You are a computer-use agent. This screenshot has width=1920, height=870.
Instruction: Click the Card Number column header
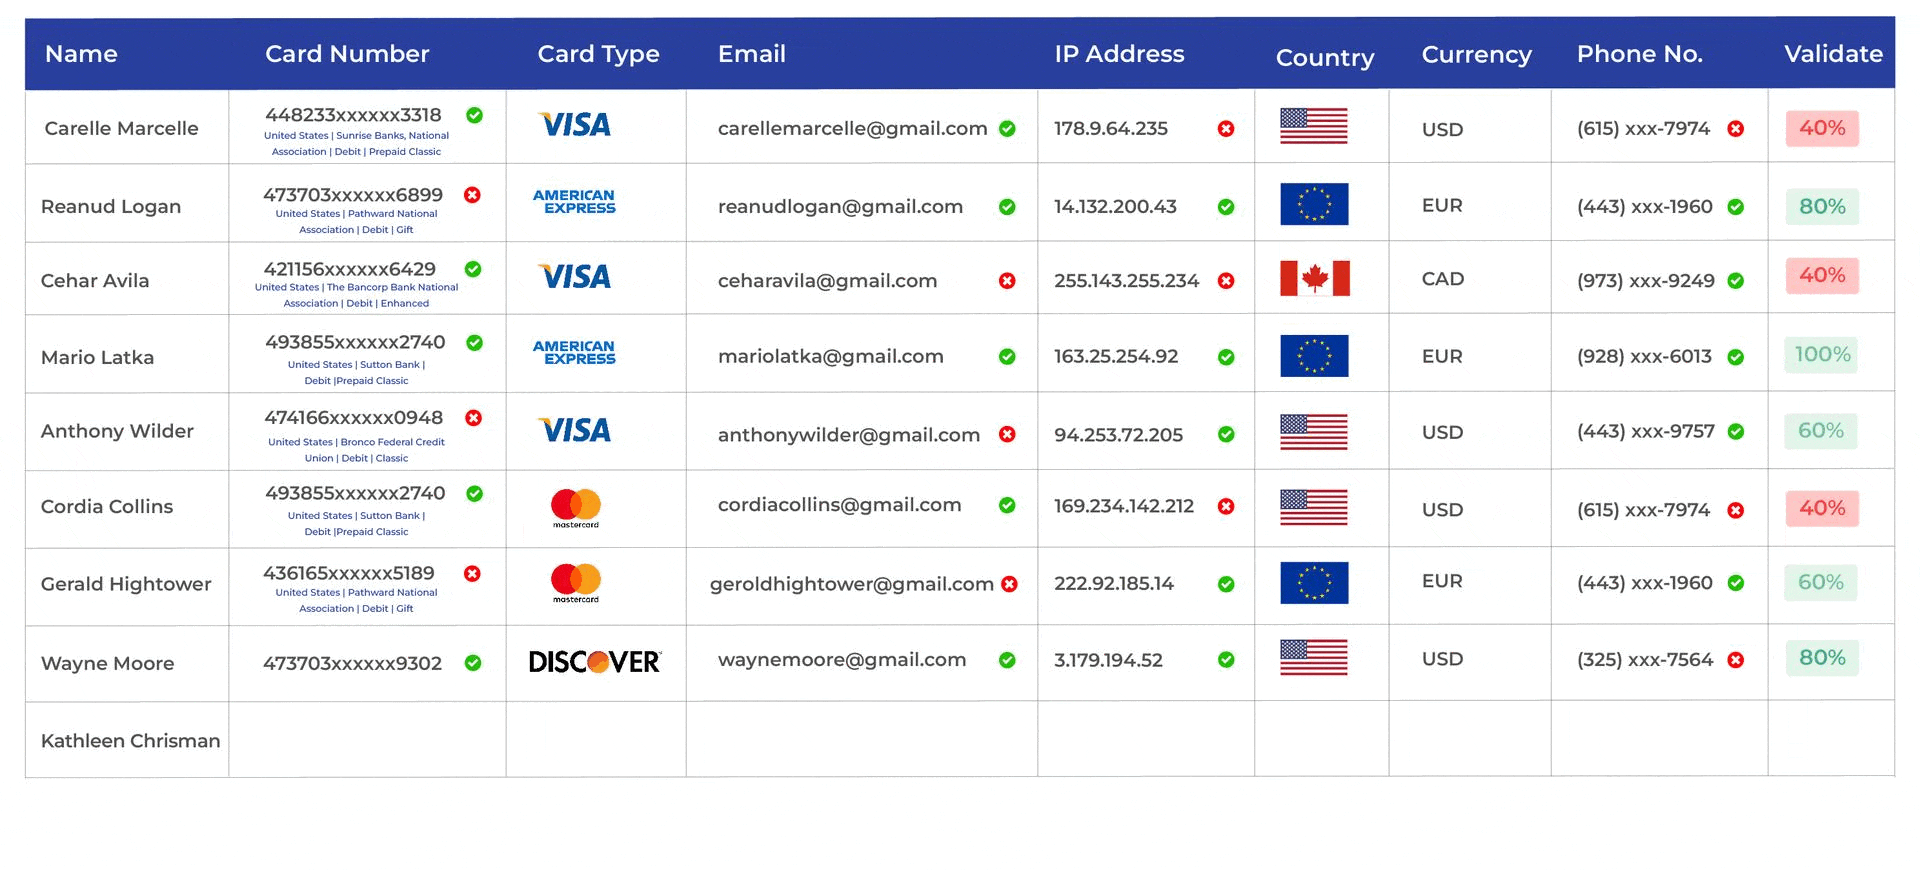tap(347, 54)
